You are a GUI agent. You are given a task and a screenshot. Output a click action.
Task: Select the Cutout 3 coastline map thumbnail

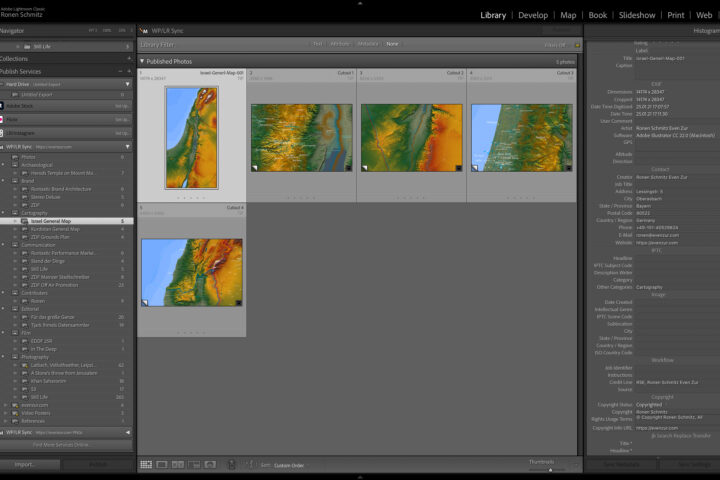point(522,138)
